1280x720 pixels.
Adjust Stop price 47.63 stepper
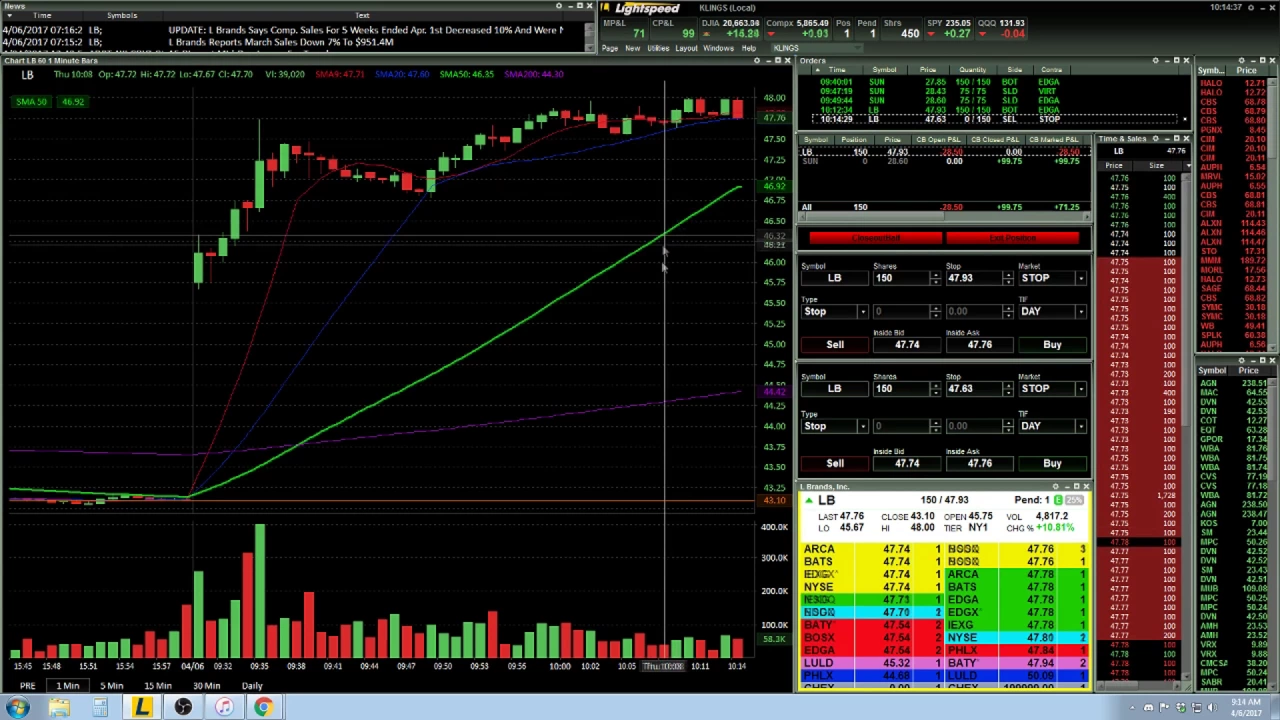(x=1007, y=389)
